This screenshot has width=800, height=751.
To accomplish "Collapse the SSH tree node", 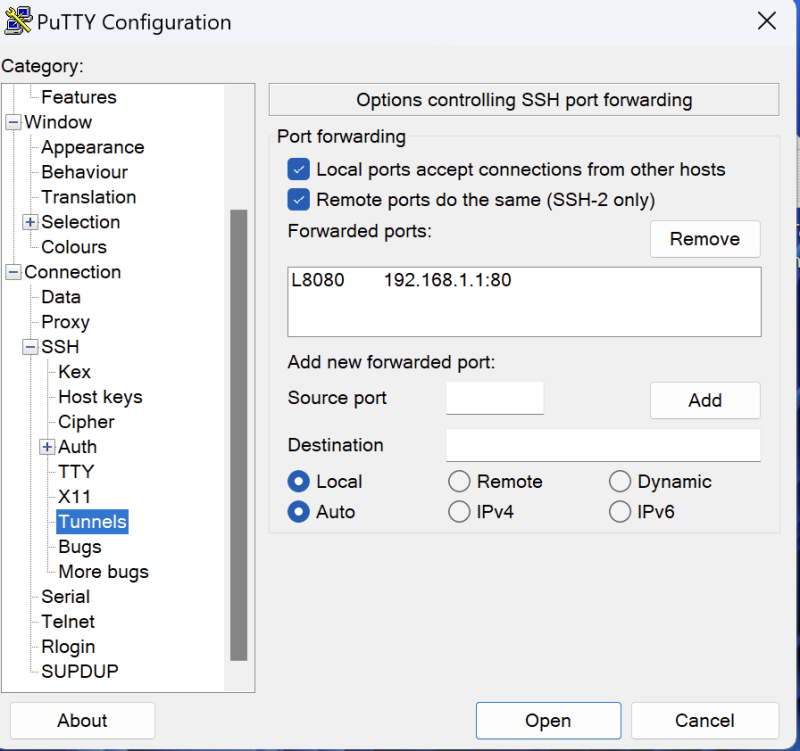I will click(x=30, y=348).
